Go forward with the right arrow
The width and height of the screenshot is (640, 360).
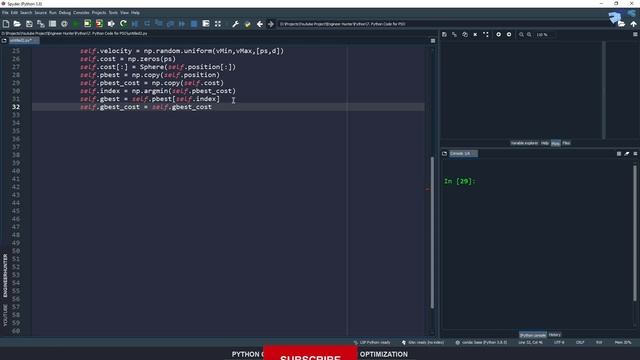(271, 24)
